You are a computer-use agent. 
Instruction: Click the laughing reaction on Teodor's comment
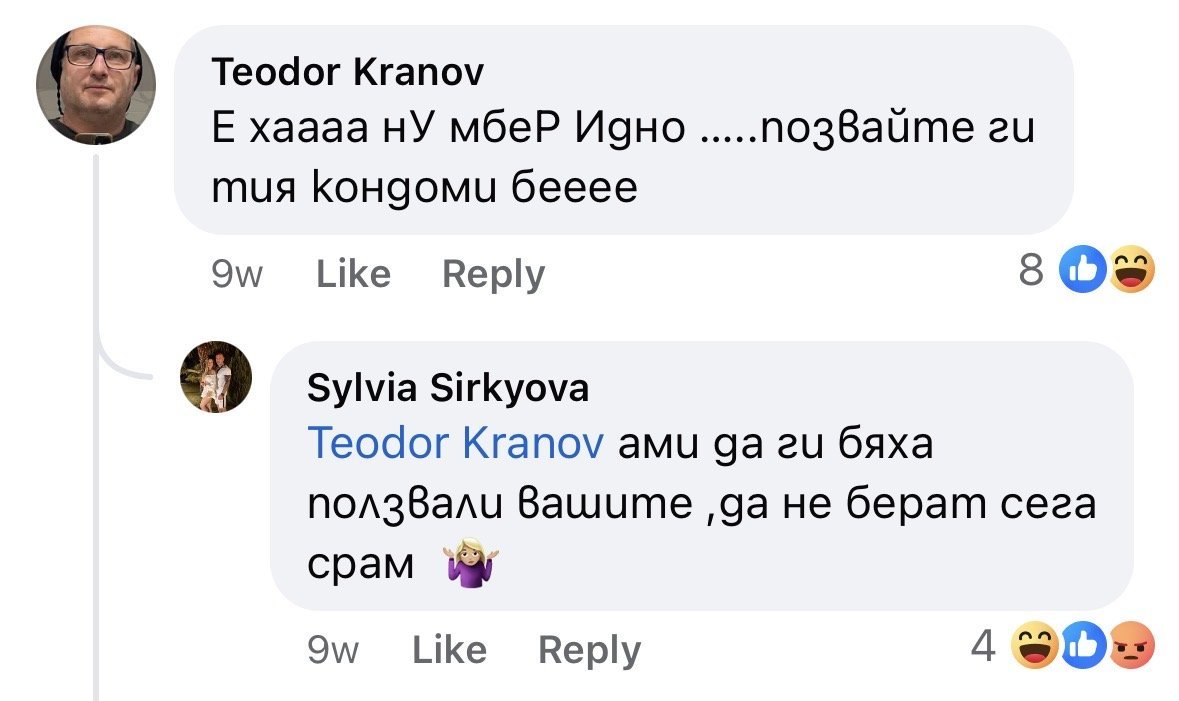[1130, 271]
